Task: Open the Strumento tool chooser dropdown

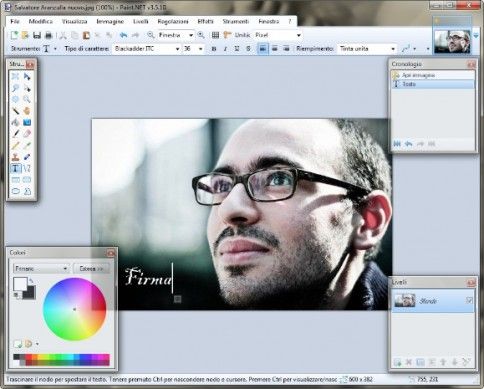Action: pos(55,49)
